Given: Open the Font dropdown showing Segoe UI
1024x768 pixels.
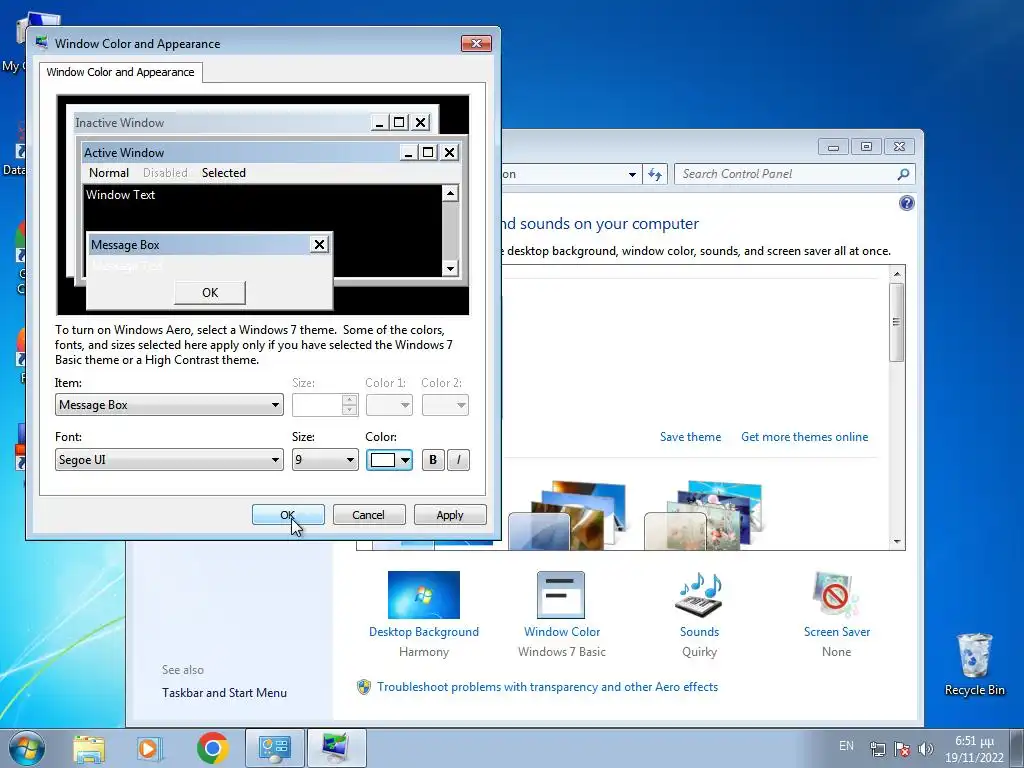Looking at the screenshot, I should pyautogui.click(x=169, y=460).
